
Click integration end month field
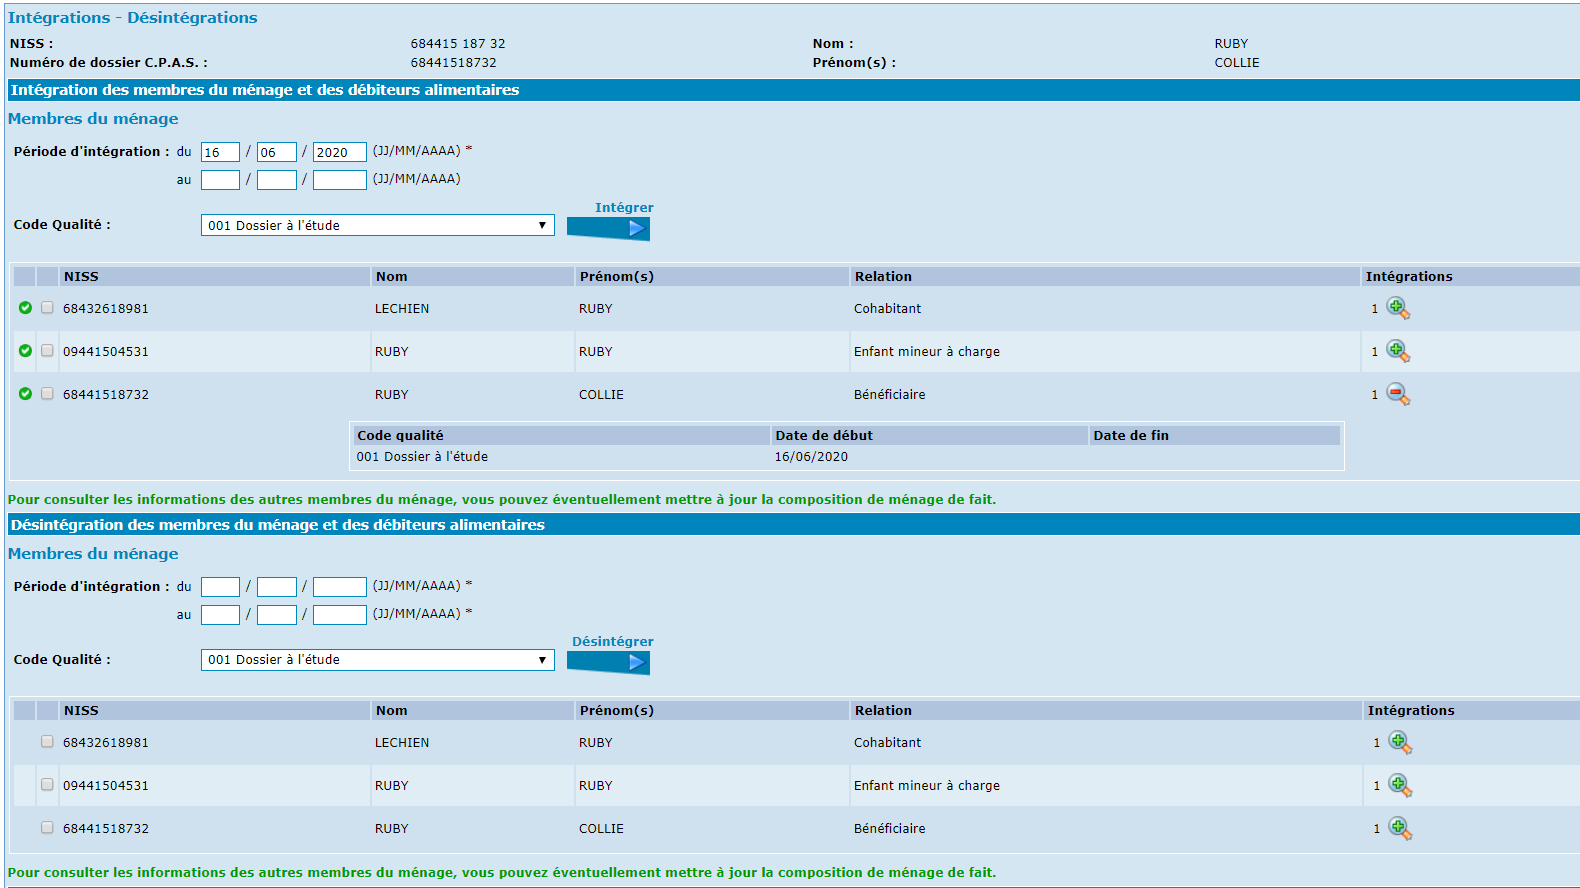pyautogui.click(x=276, y=180)
